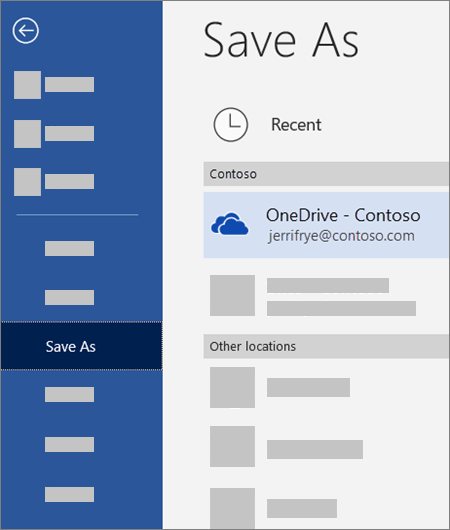450x530 pixels.
Task: Select the Save As menu item
Action: [x=81, y=346]
